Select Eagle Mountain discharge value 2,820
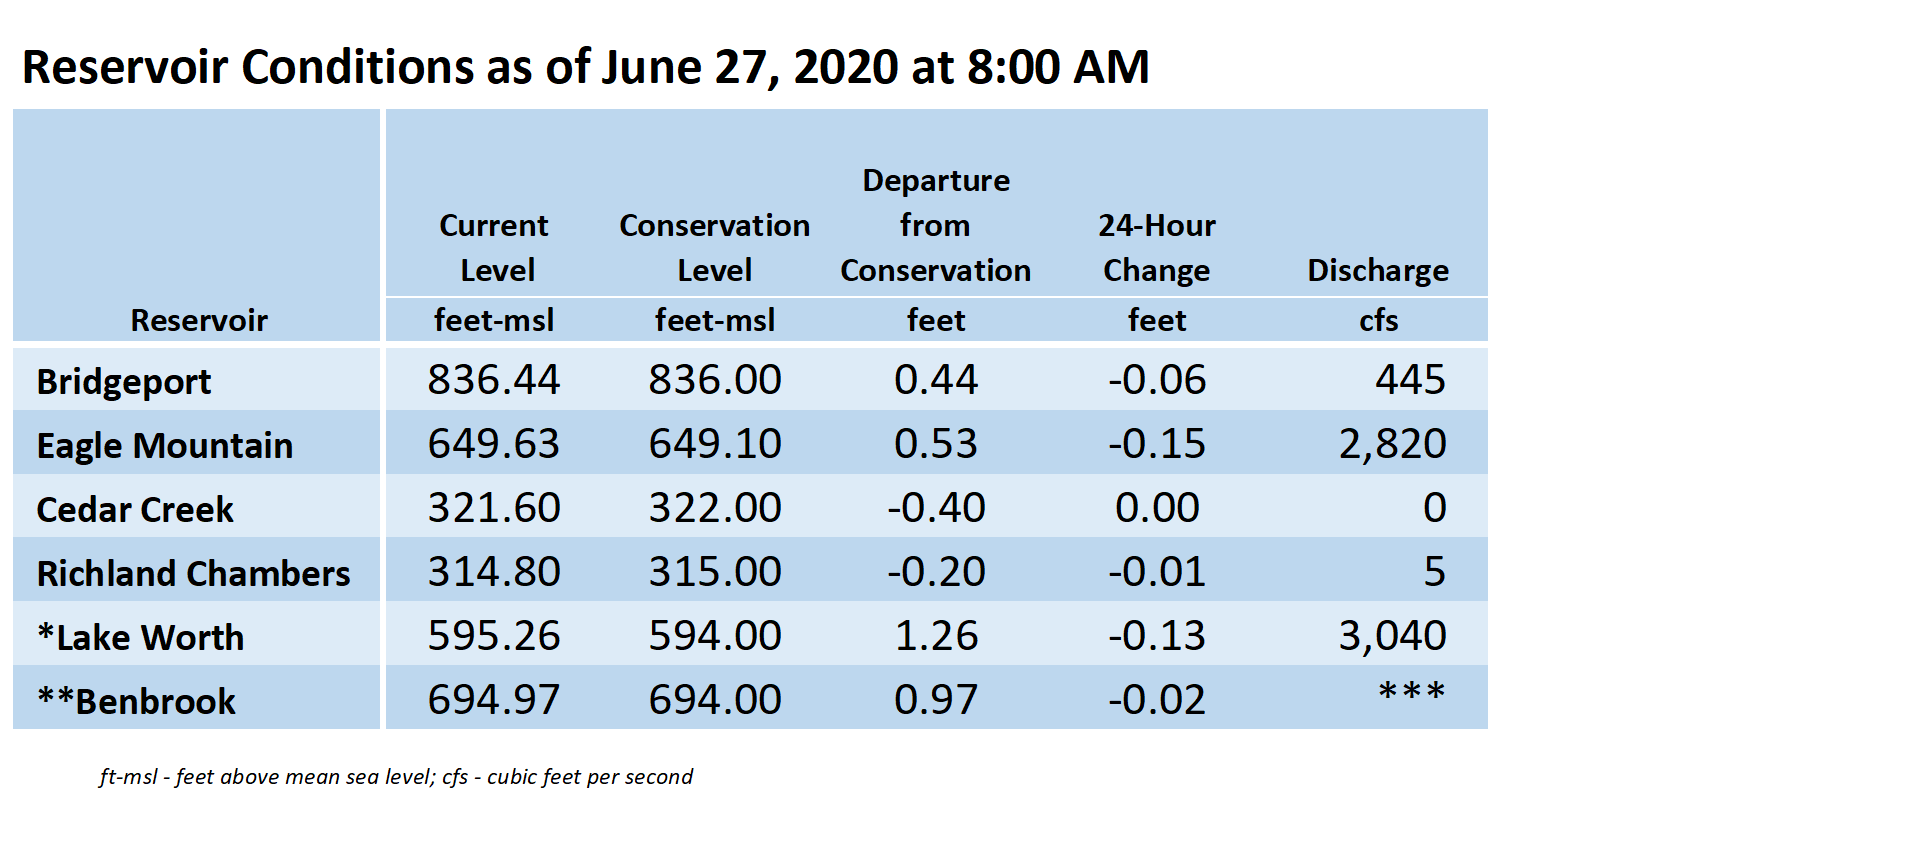The image size is (1911, 866). coord(1392,444)
